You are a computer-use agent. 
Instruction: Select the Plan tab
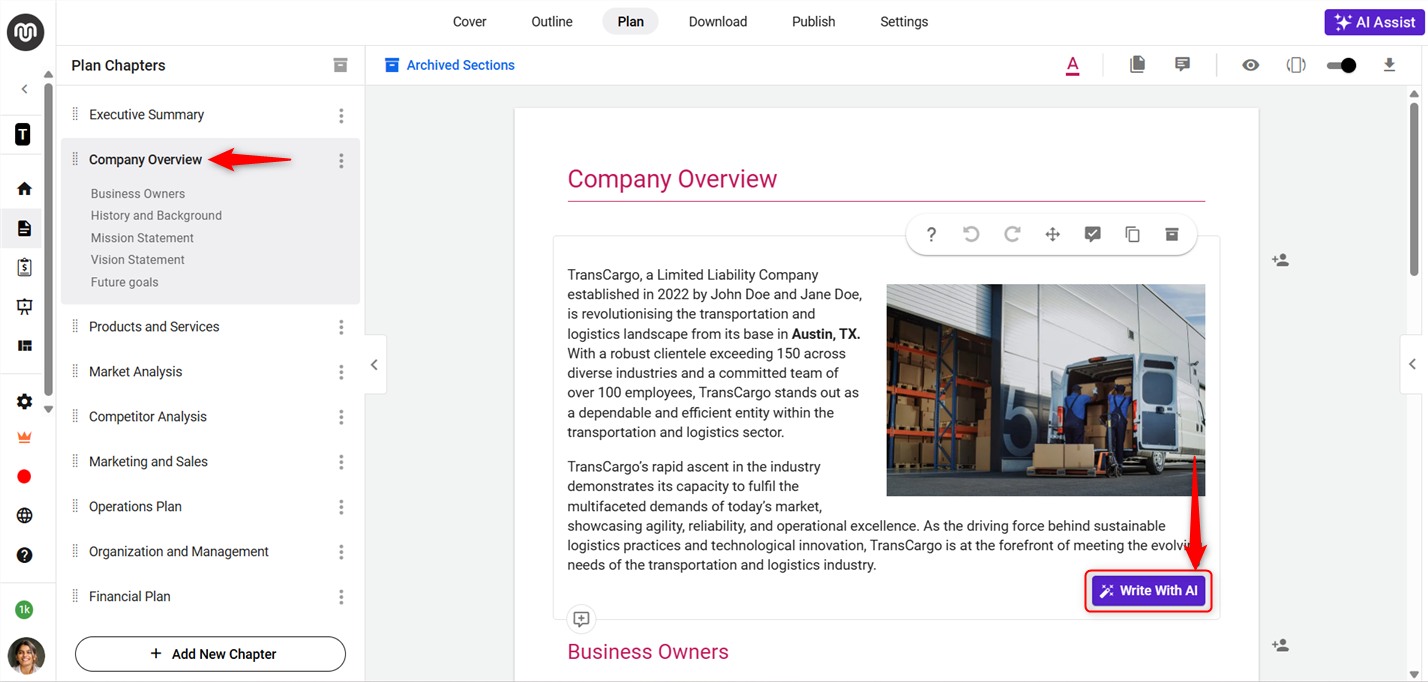click(631, 22)
